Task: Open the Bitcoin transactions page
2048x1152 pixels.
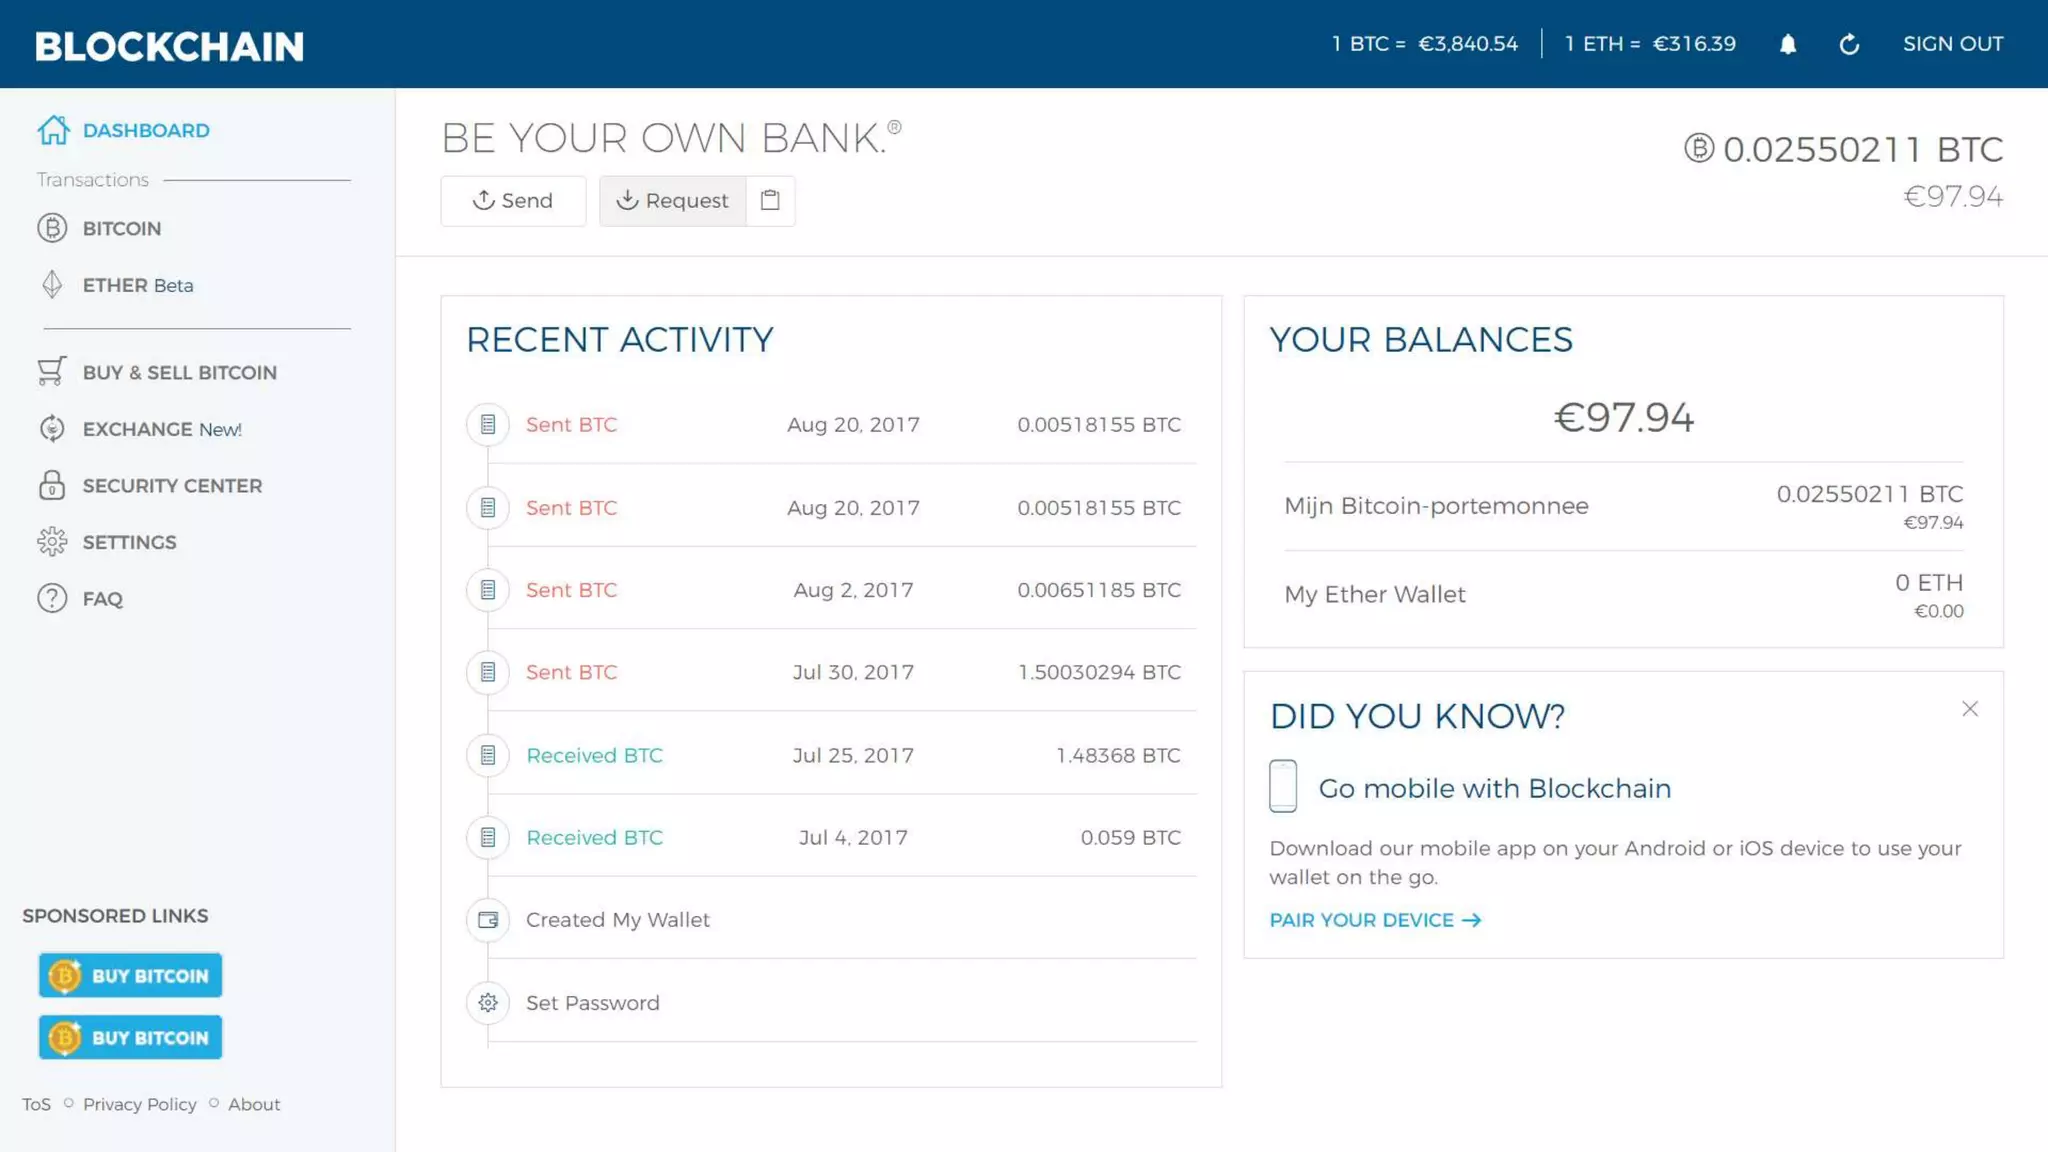Action: pos(121,228)
